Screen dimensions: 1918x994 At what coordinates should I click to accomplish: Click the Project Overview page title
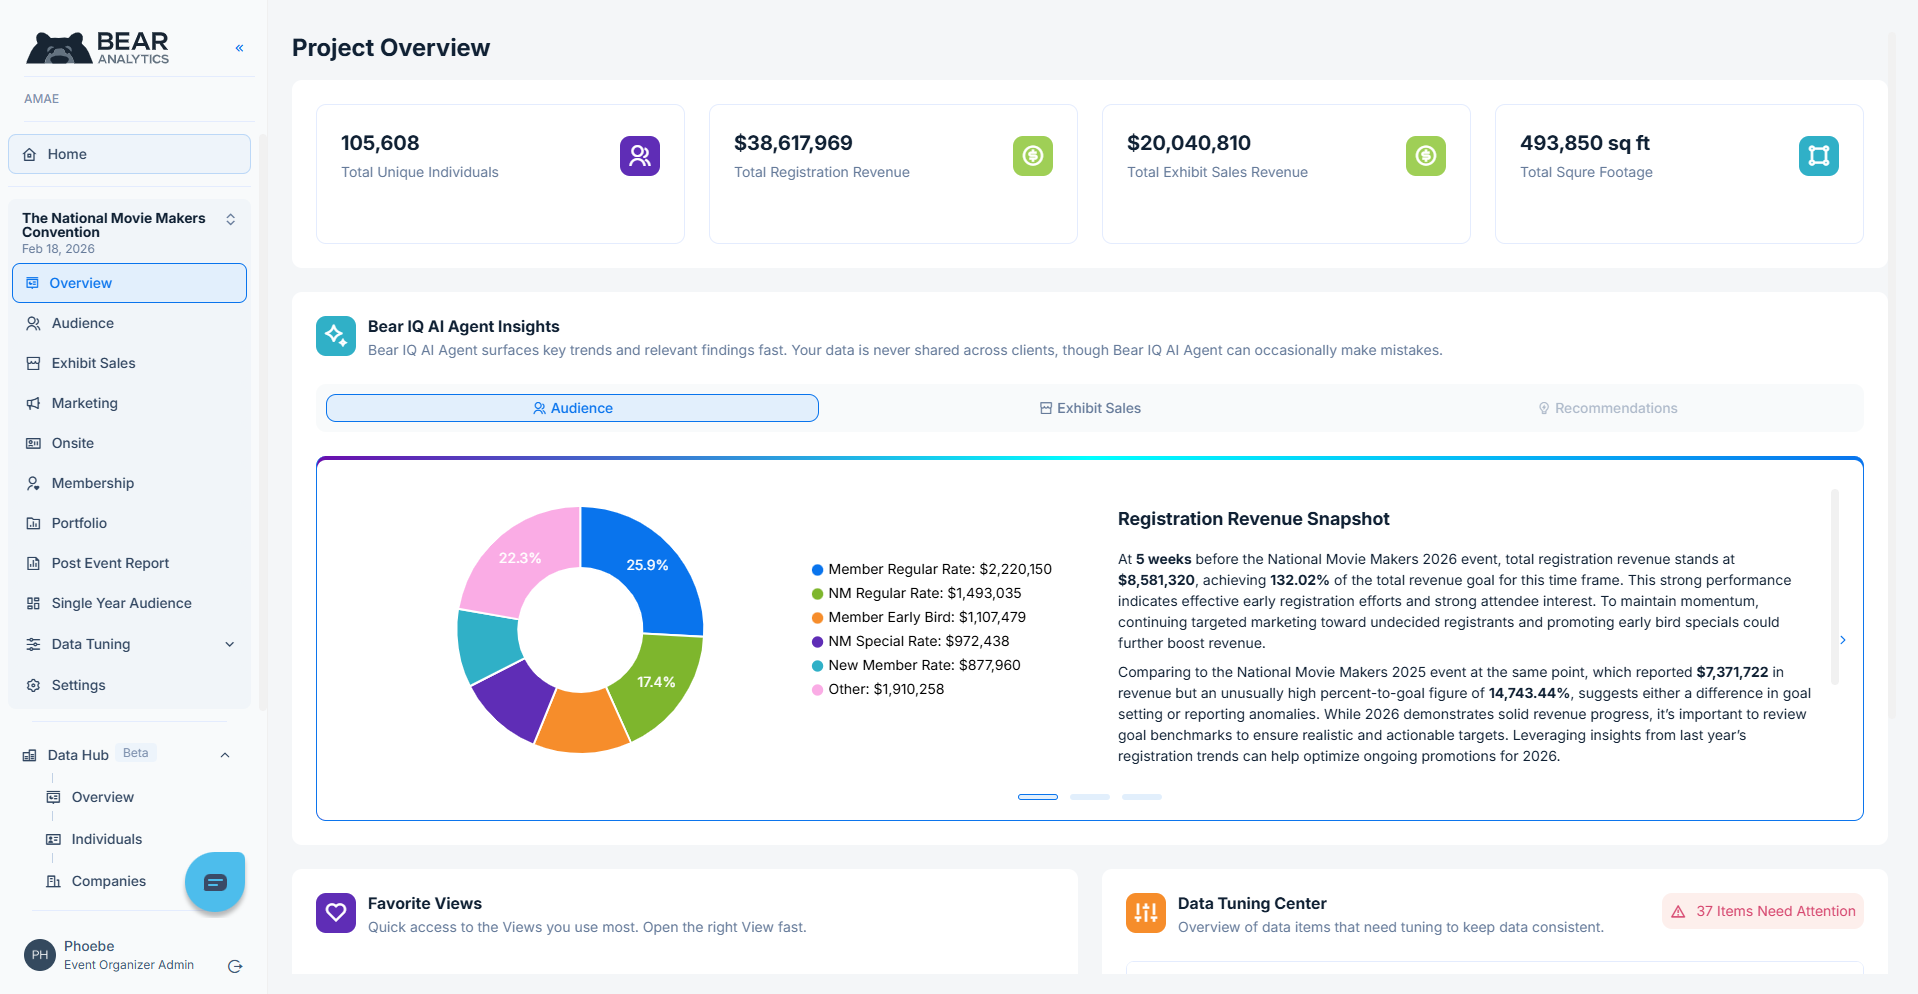391,48
